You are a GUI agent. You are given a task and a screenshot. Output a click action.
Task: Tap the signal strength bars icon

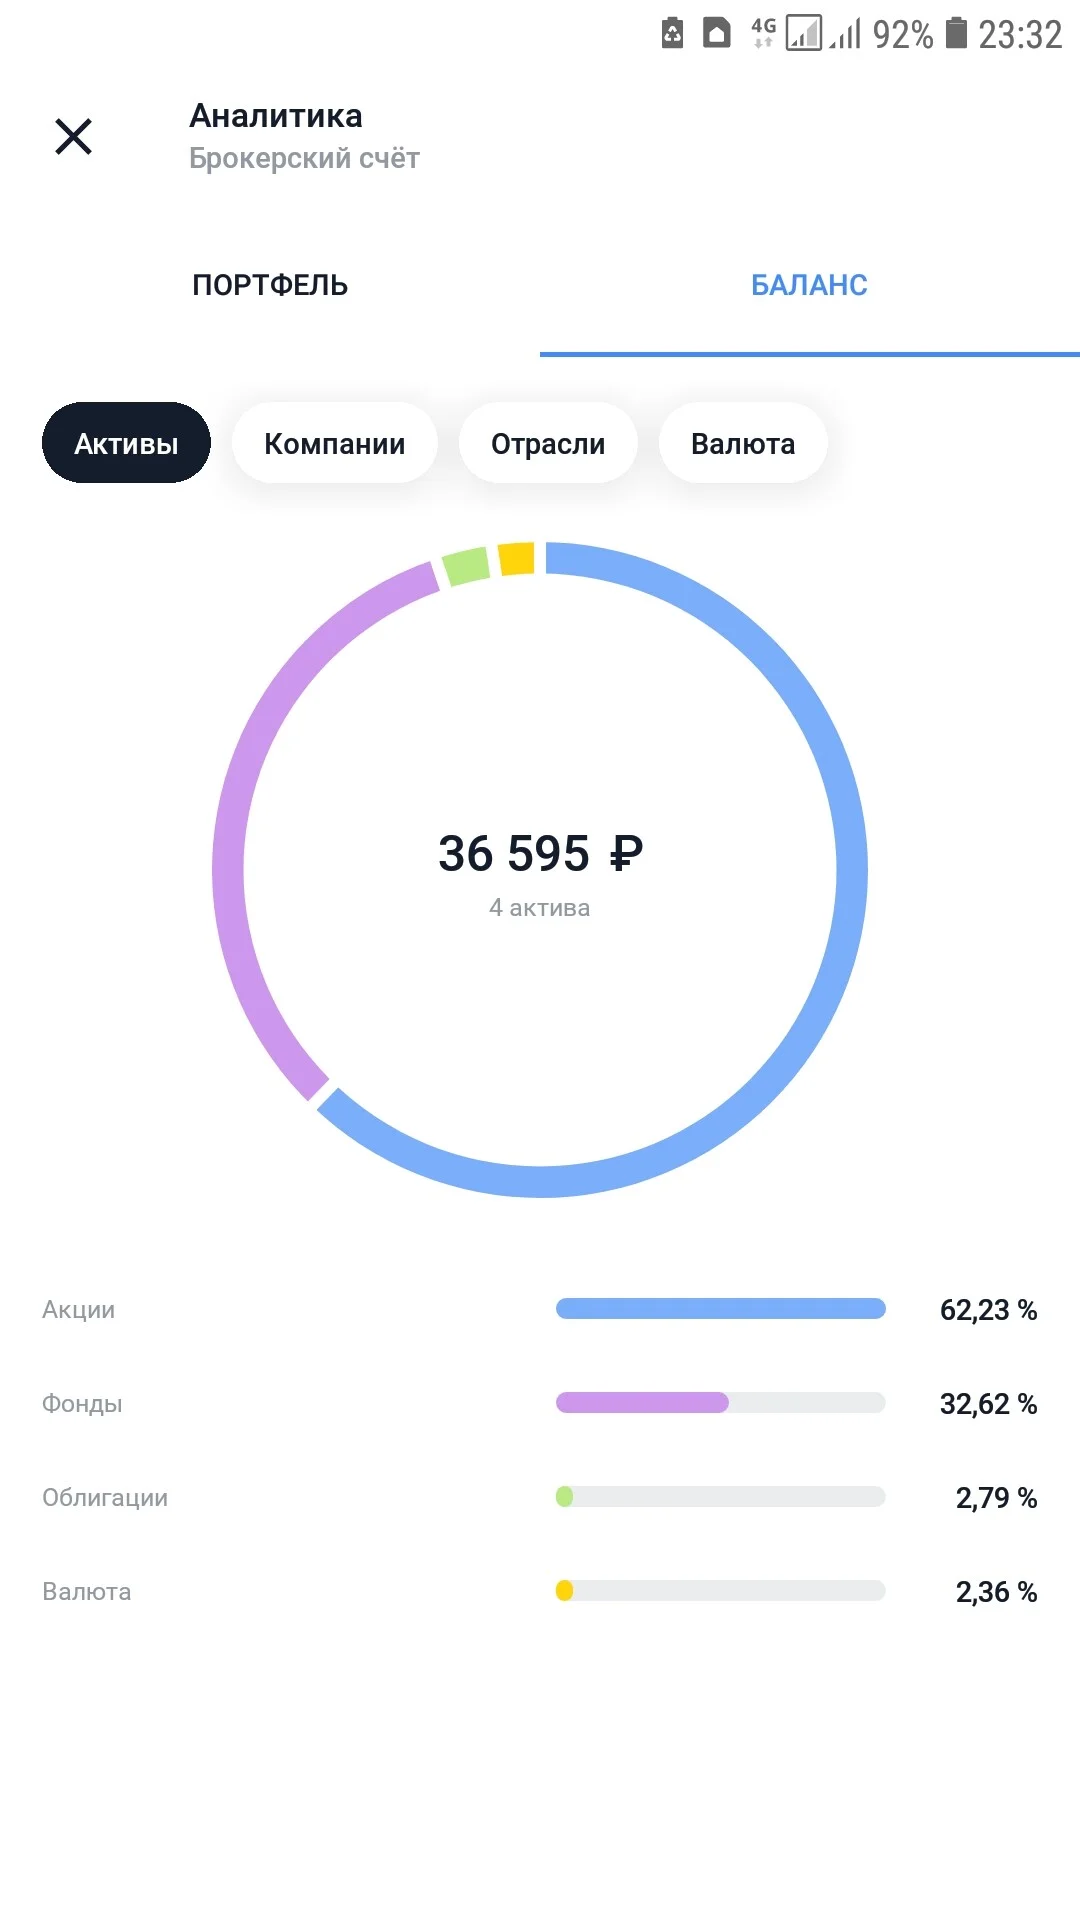[845, 33]
